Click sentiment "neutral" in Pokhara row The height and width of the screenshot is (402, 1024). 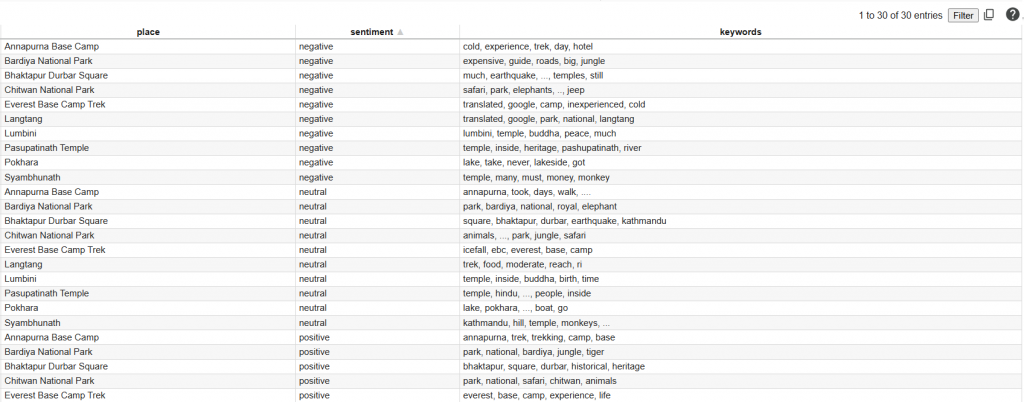click(x=313, y=308)
